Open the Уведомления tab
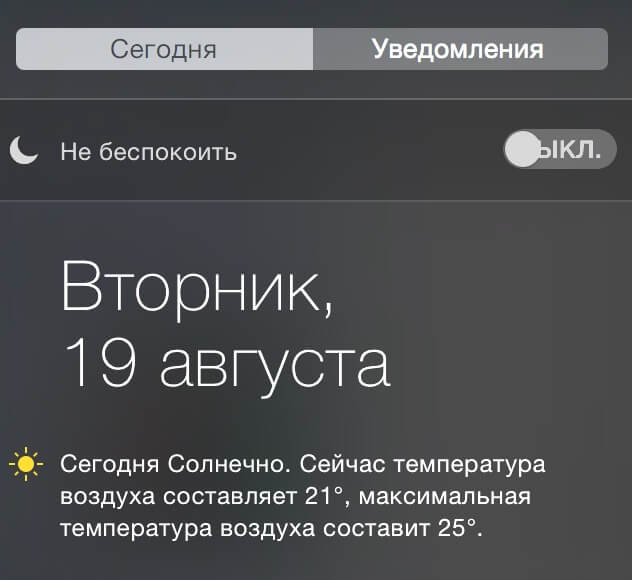The width and height of the screenshot is (632, 580). 460,49
